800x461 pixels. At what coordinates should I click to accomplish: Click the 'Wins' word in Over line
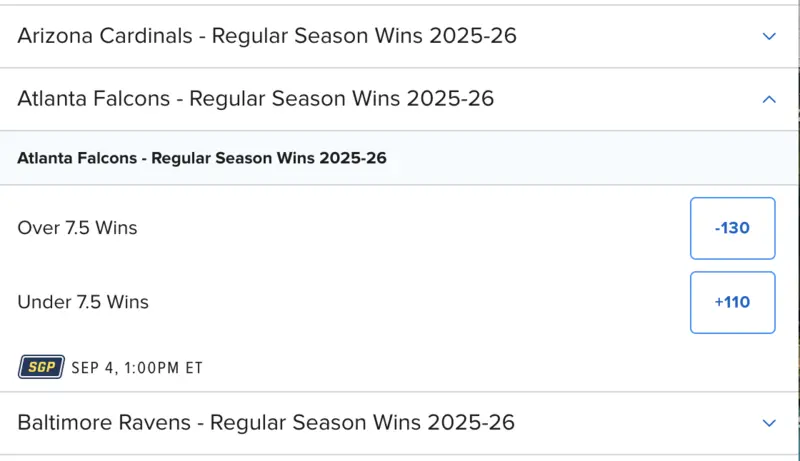coord(116,228)
